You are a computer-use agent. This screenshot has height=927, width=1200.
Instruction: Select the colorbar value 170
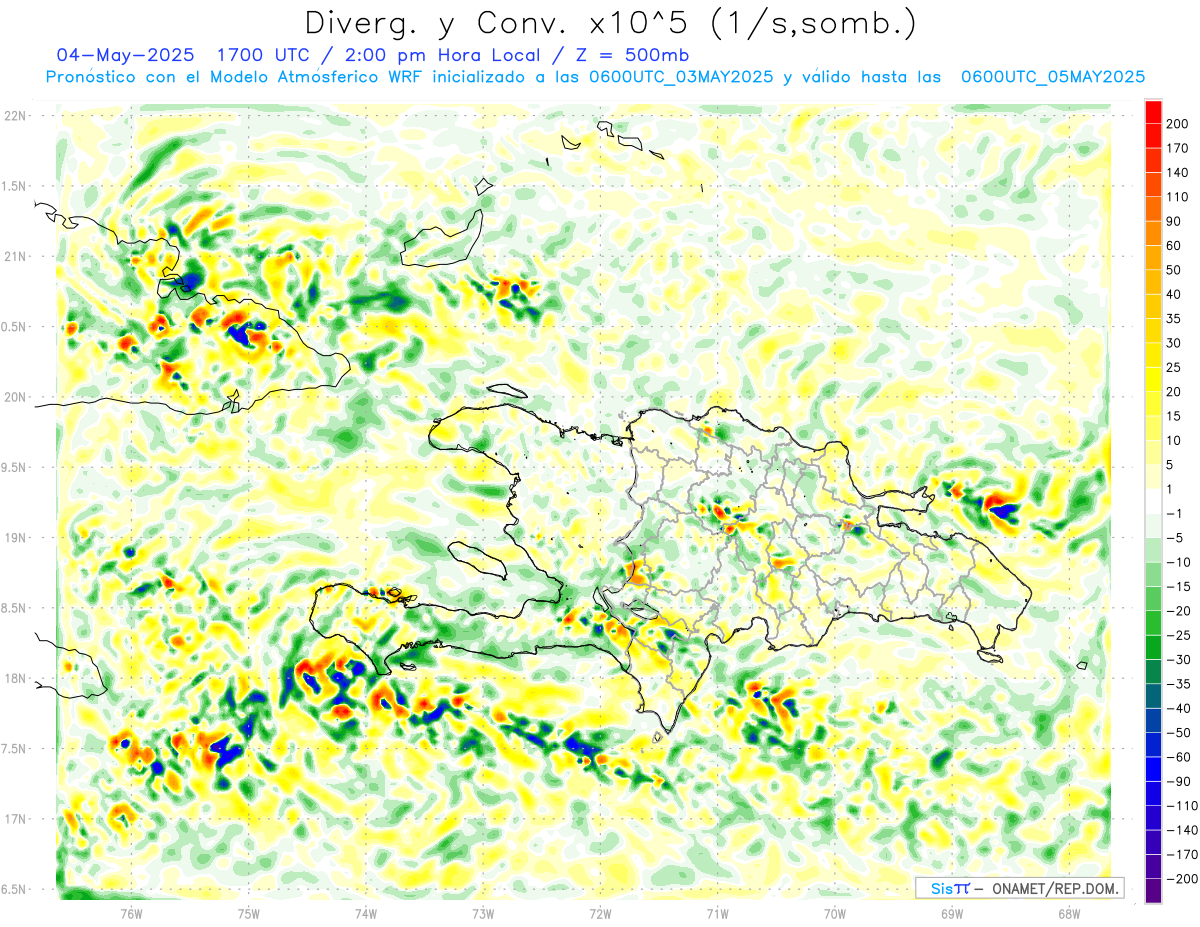[1178, 149]
